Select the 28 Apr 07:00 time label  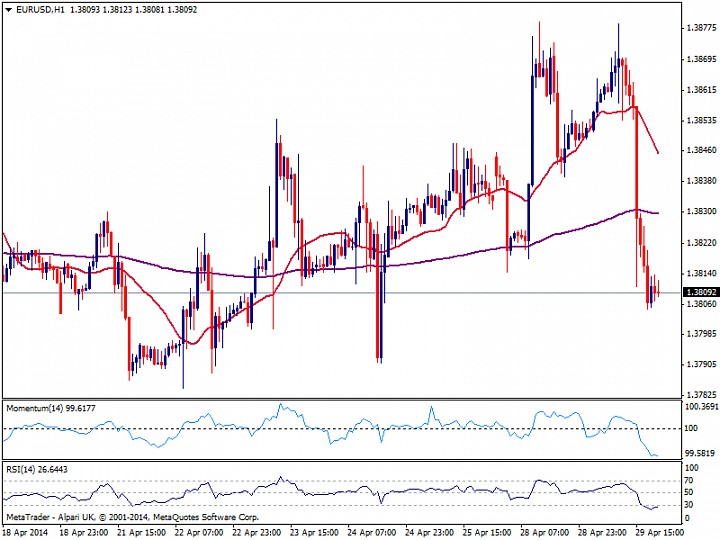click(x=545, y=533)
